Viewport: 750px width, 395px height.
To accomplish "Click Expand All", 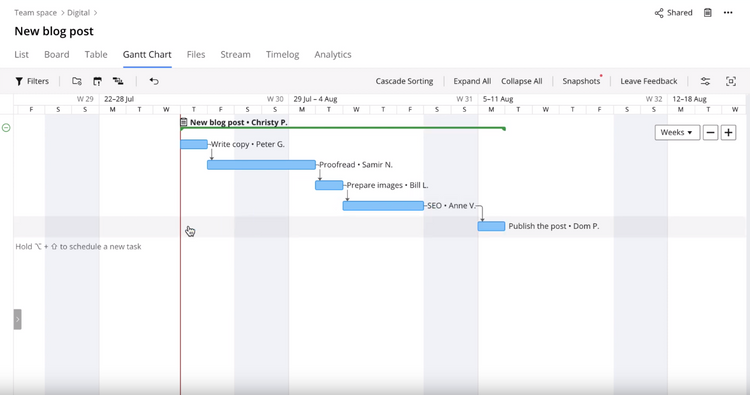I will pos(472,81).
